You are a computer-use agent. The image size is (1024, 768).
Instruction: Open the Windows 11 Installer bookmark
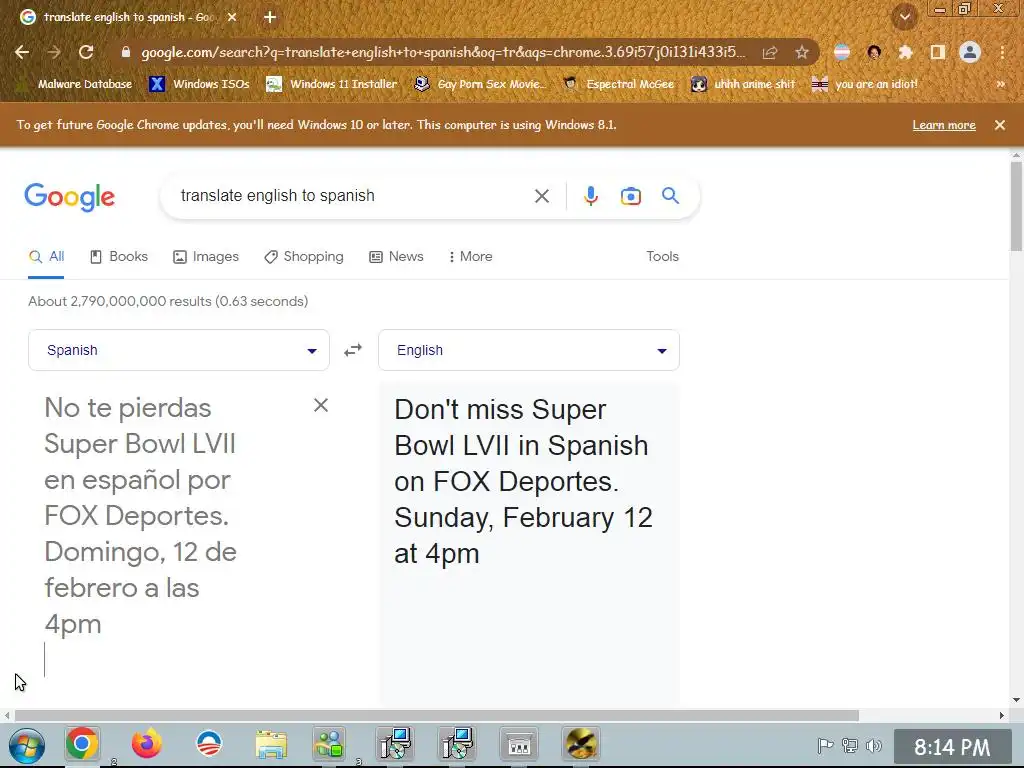[332, 84]
